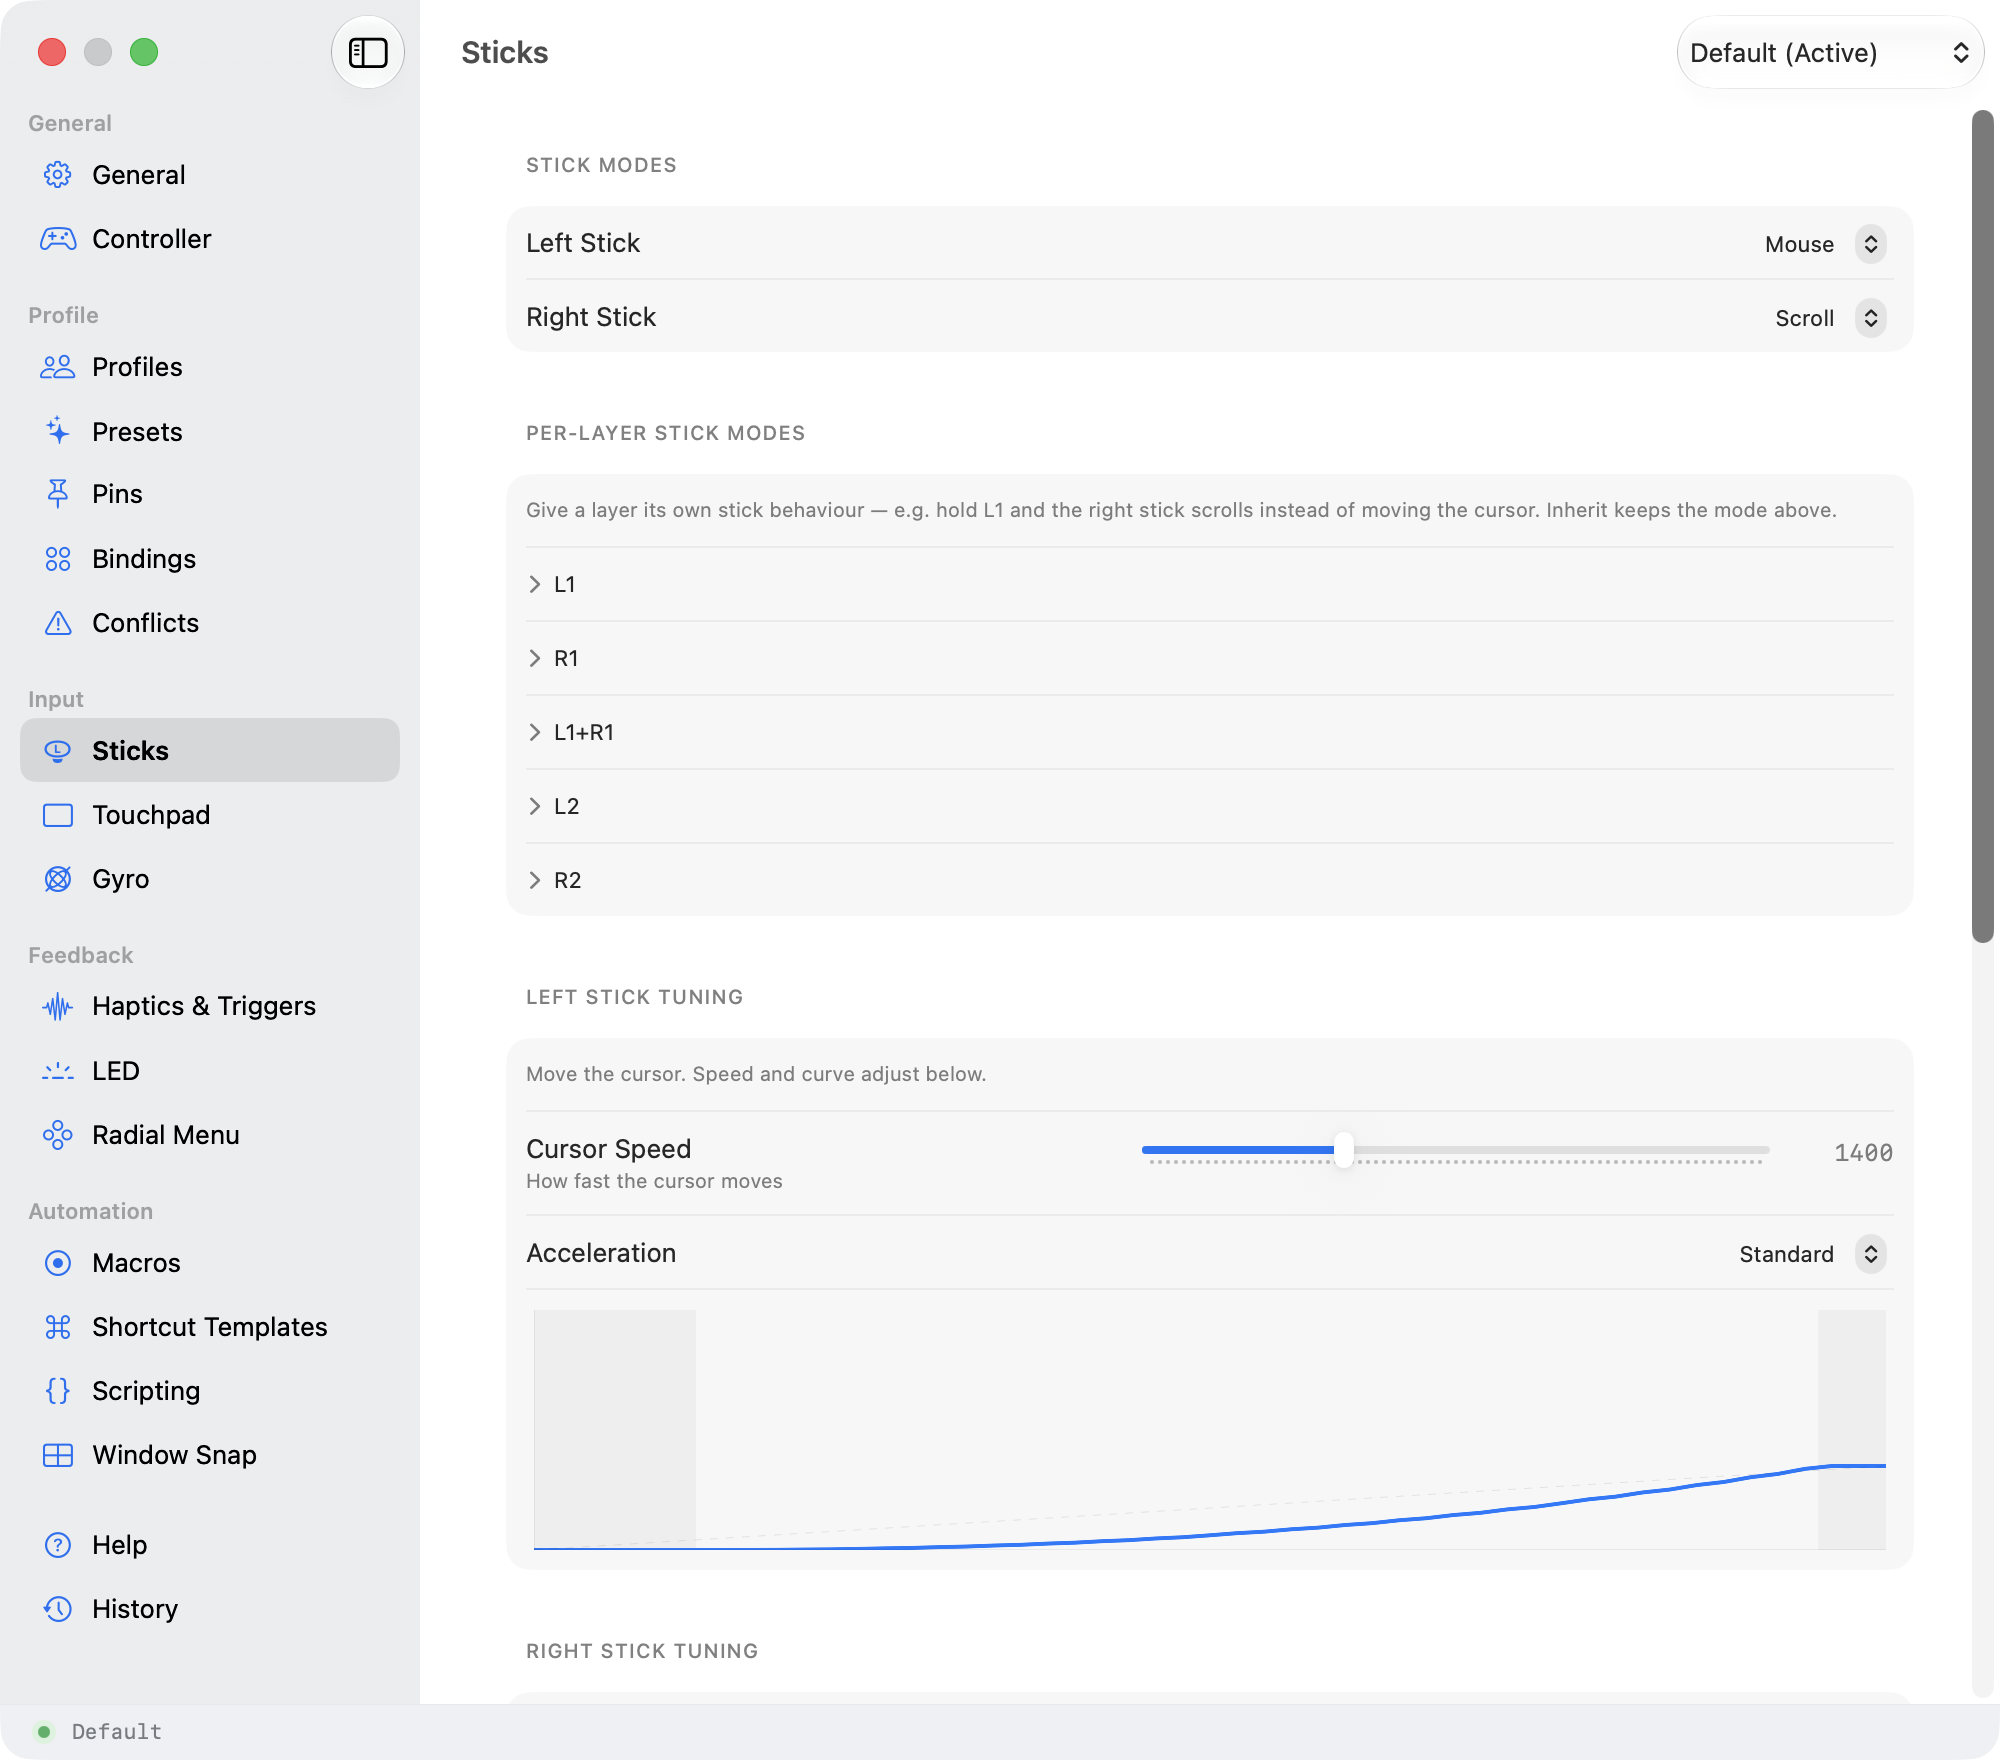Image resolution: width=2000 pixels, height=1760 pixels.
Task: Go to the Conflicts page
Action: [x=210, y=623]
